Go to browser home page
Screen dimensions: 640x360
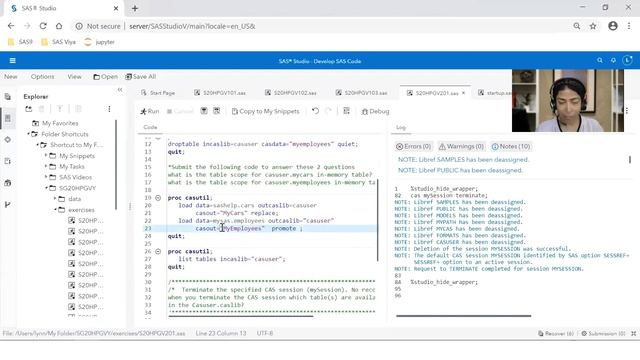[x=59, y=26]
